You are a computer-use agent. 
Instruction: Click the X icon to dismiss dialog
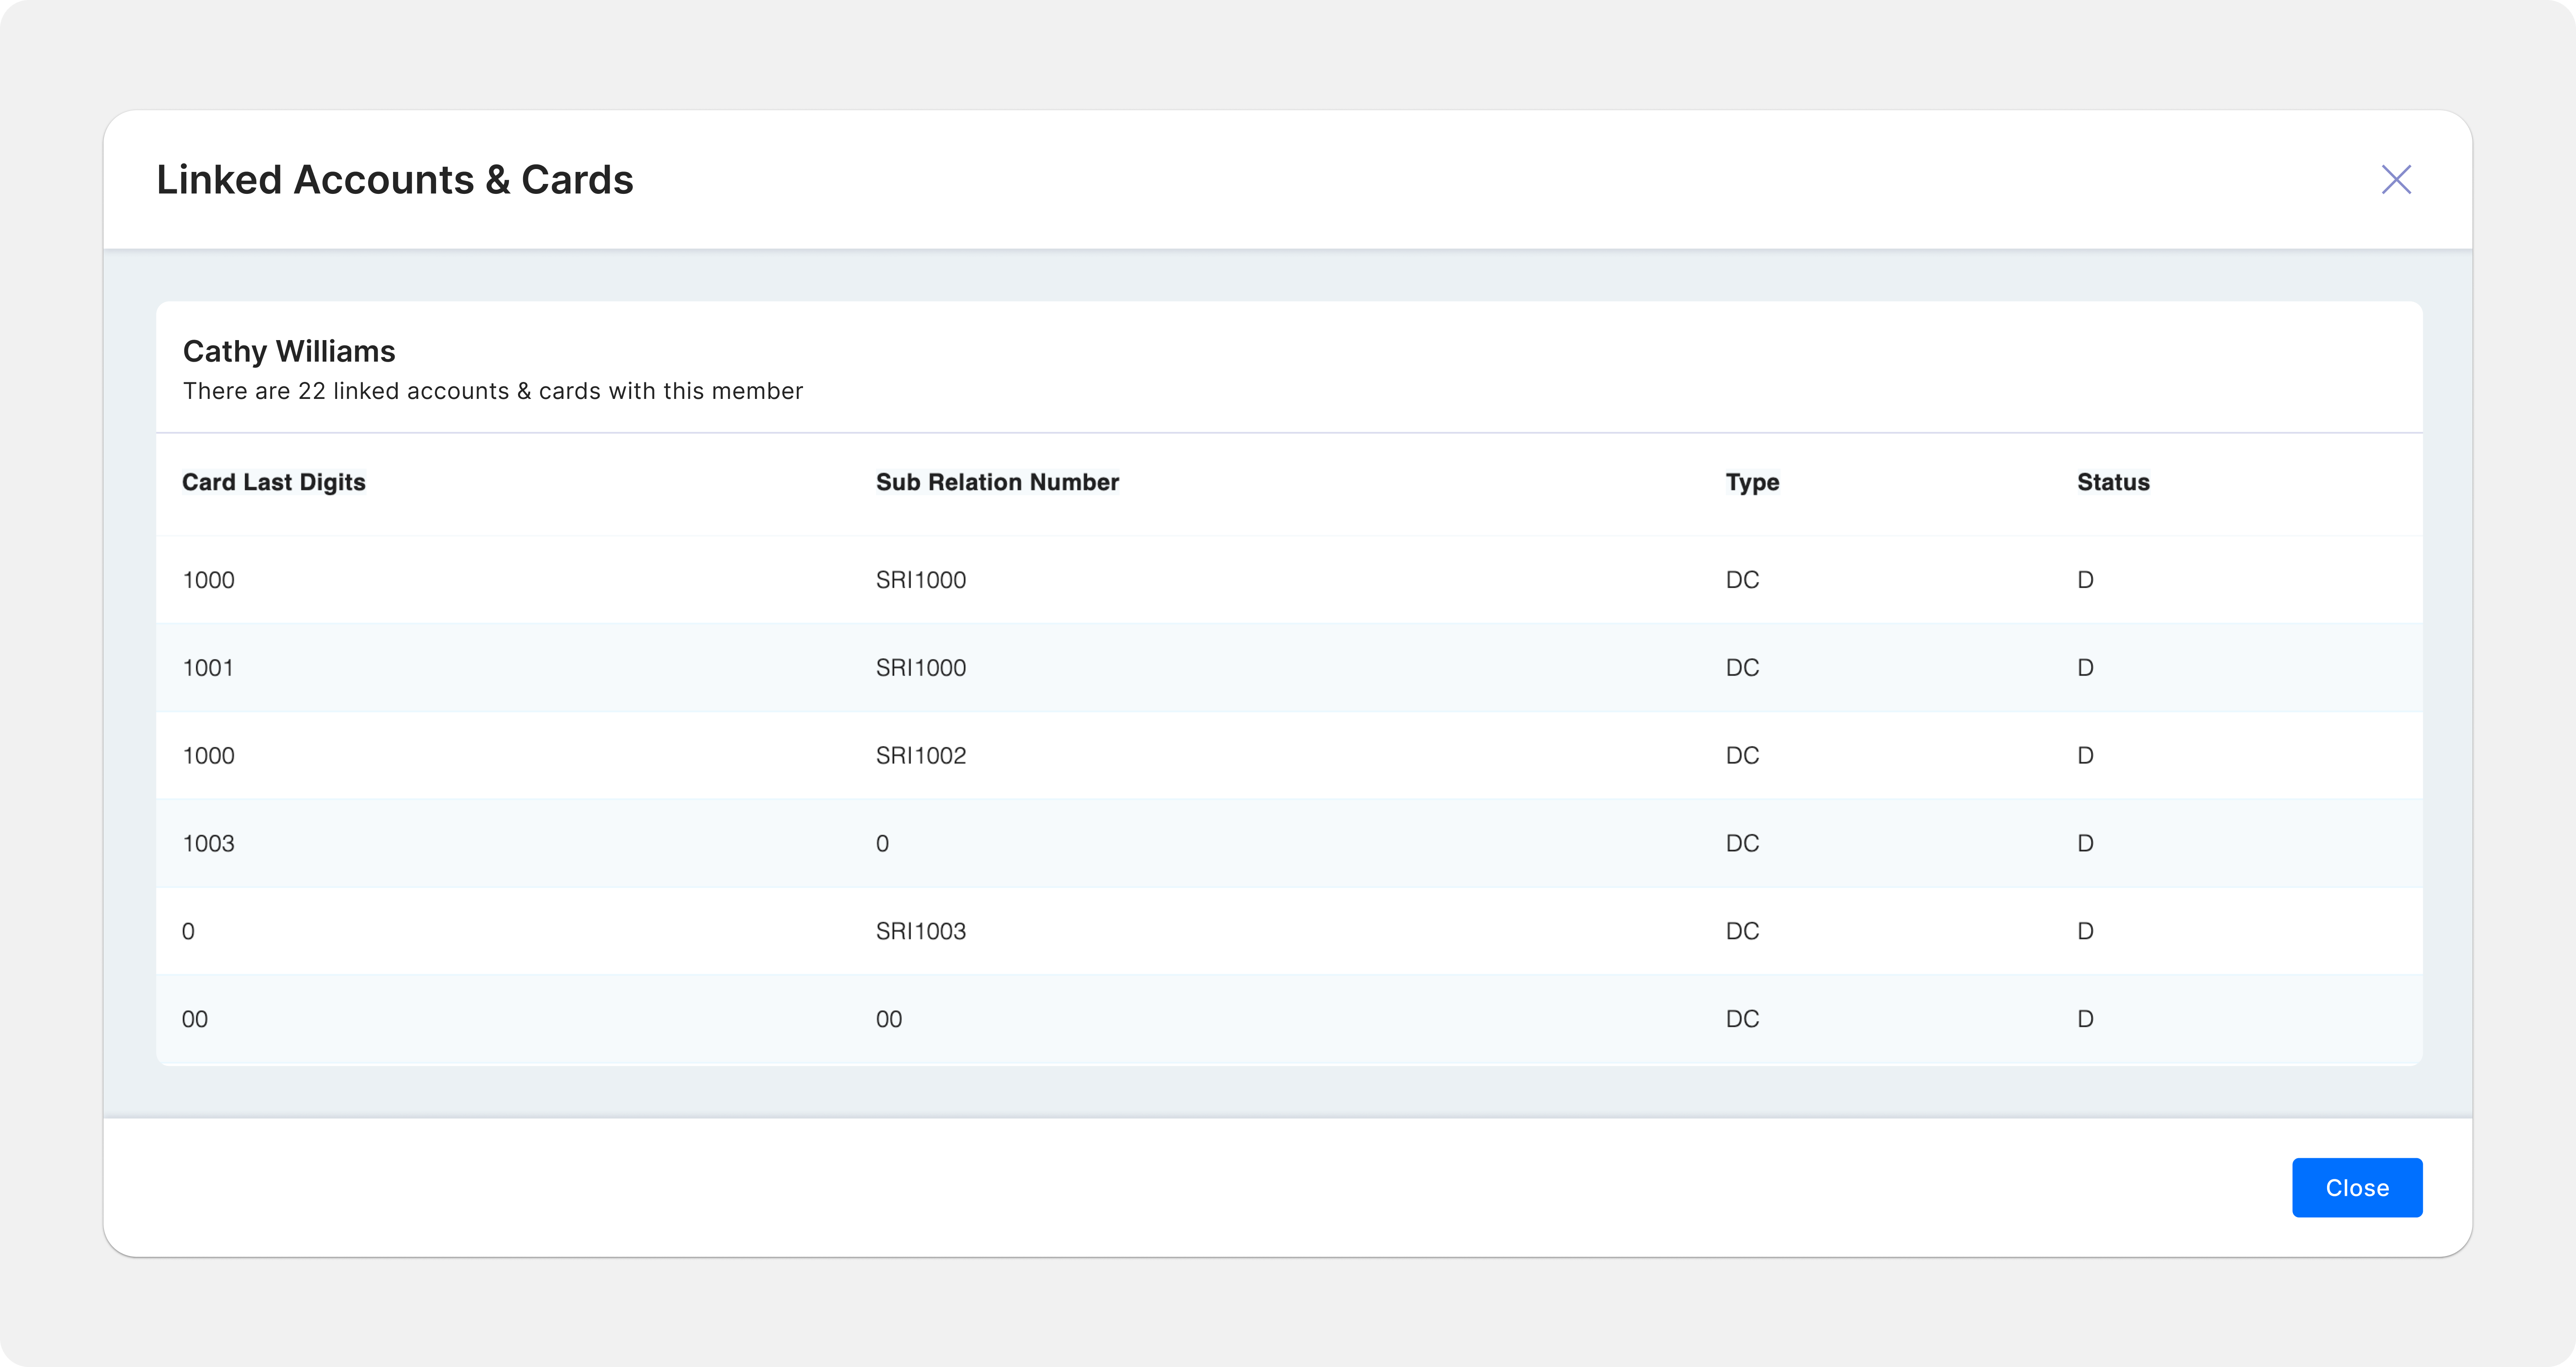pyautogui.click(x=2395, y=180)
